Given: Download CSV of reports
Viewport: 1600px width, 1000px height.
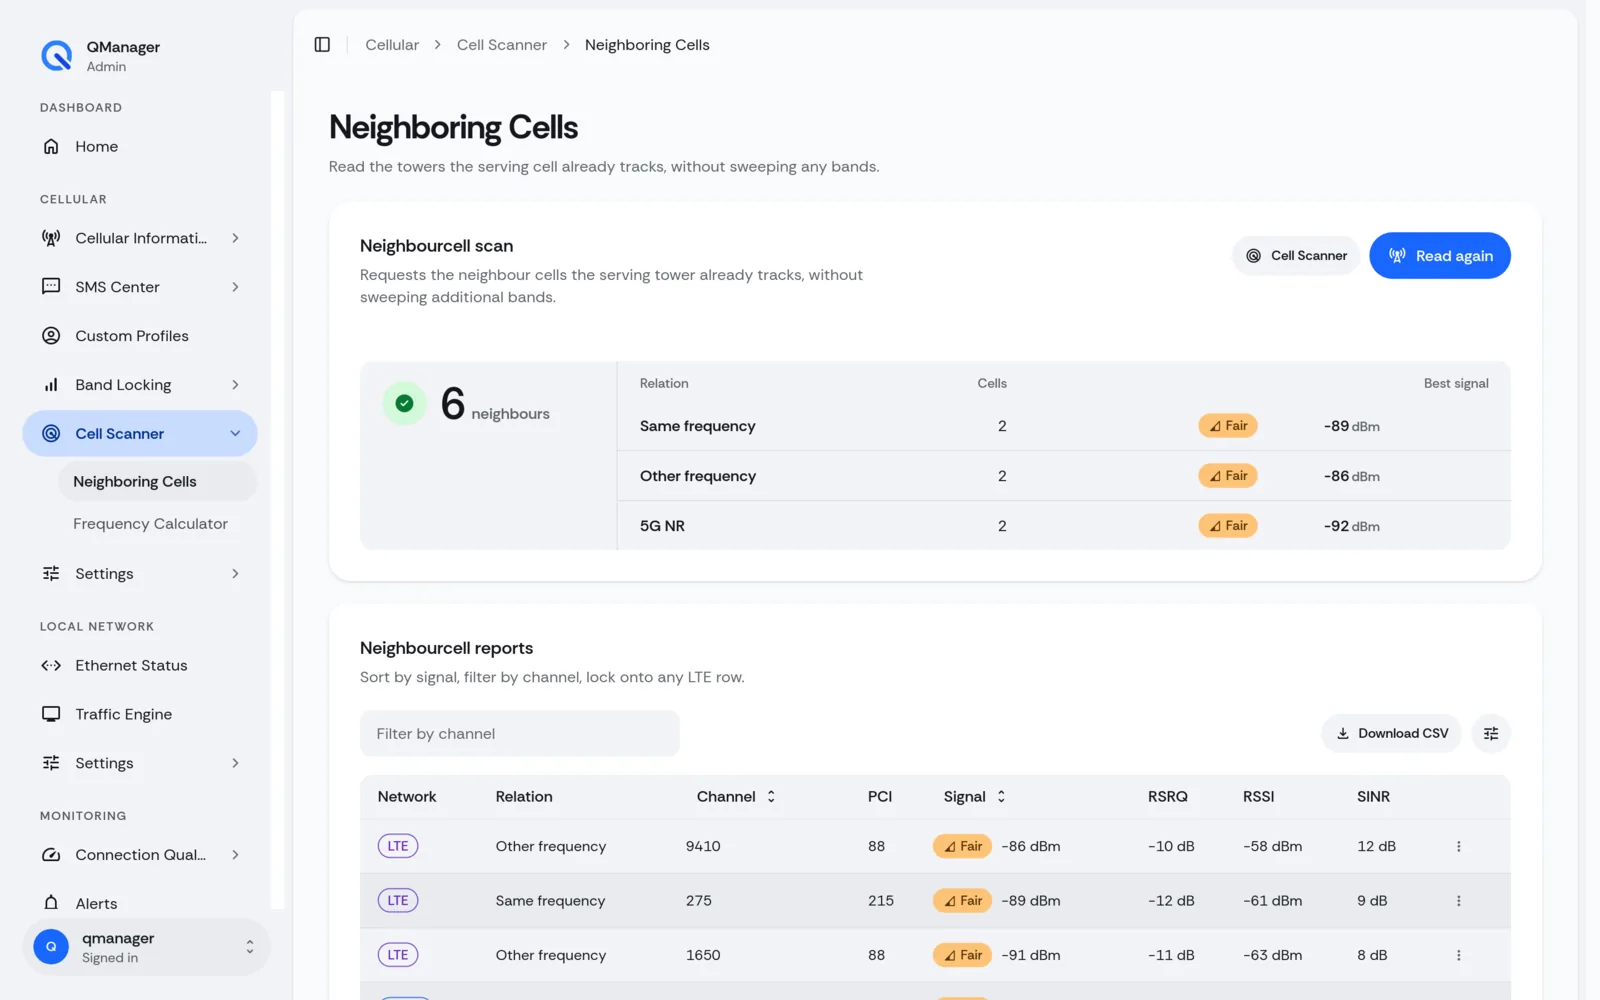Looking at the screenshot, I should [1391, 734].
